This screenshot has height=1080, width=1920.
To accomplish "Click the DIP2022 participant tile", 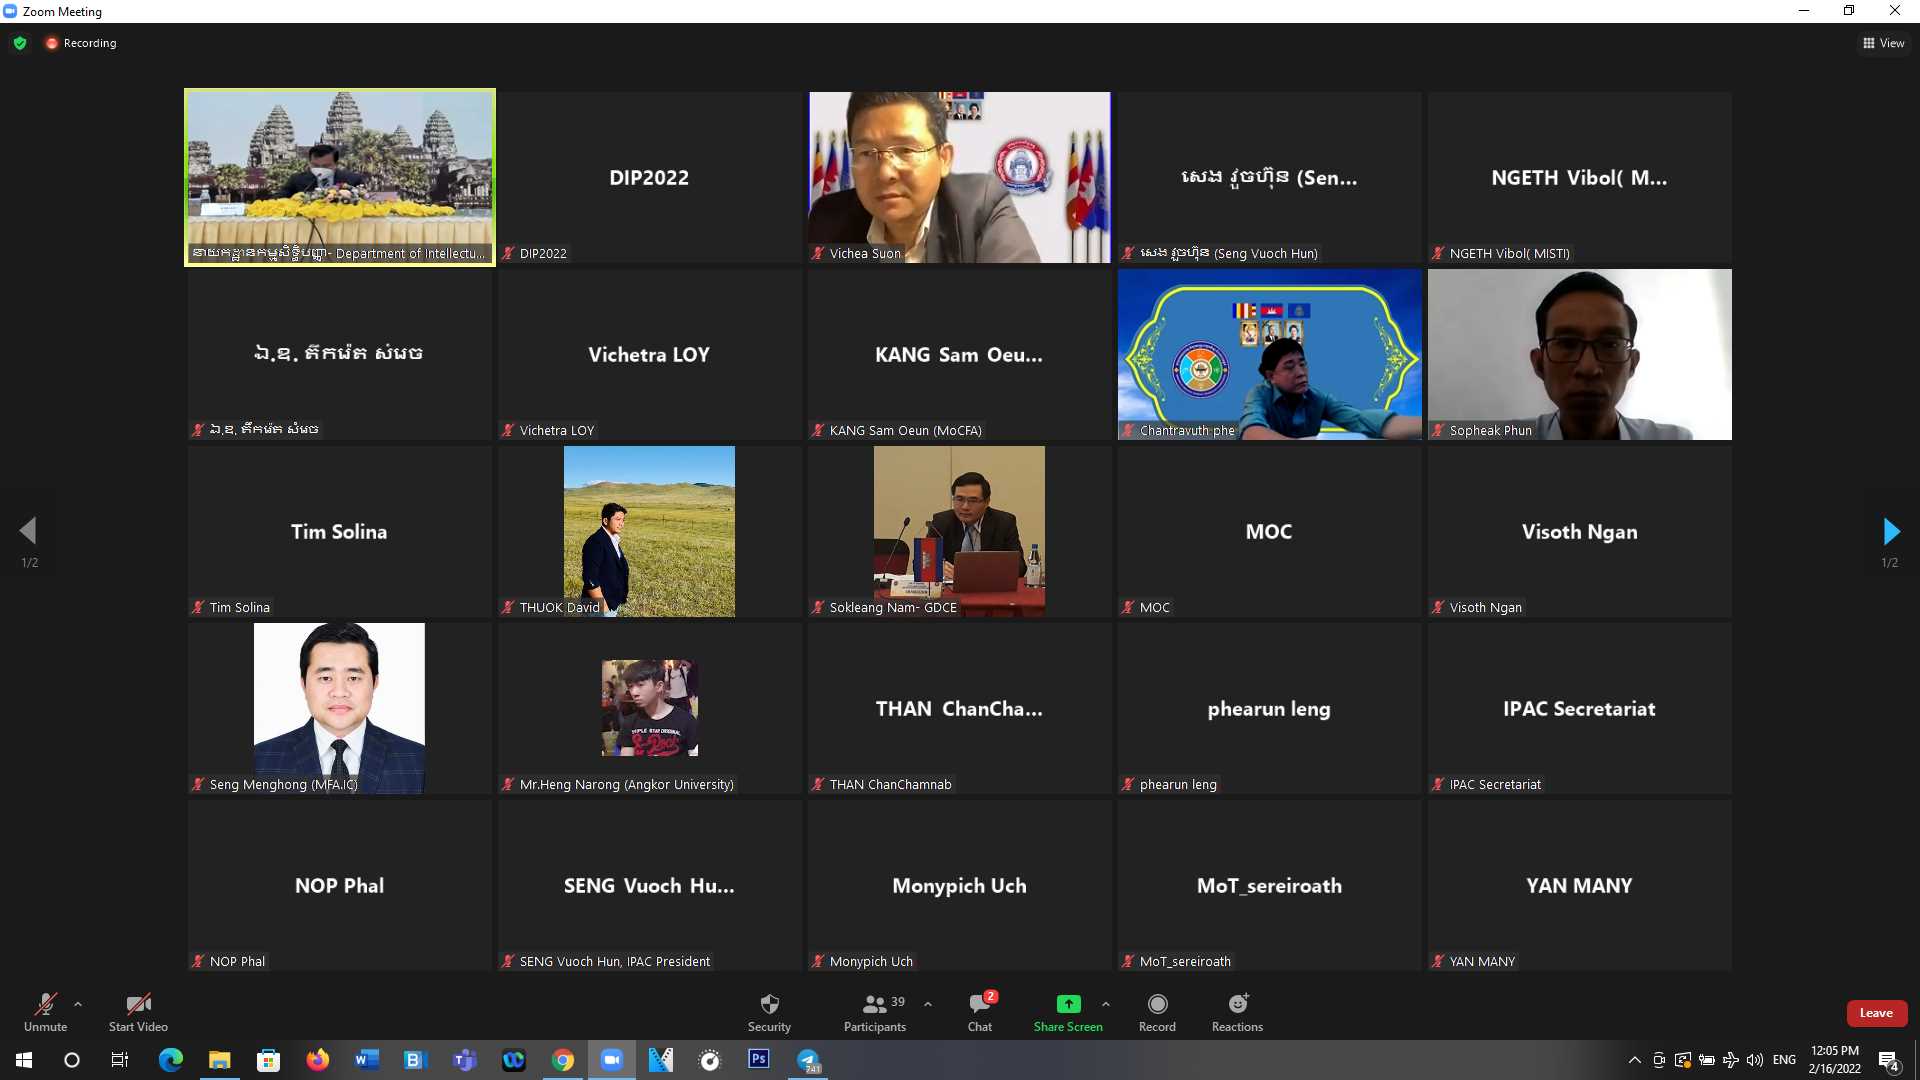I will 649,177.
